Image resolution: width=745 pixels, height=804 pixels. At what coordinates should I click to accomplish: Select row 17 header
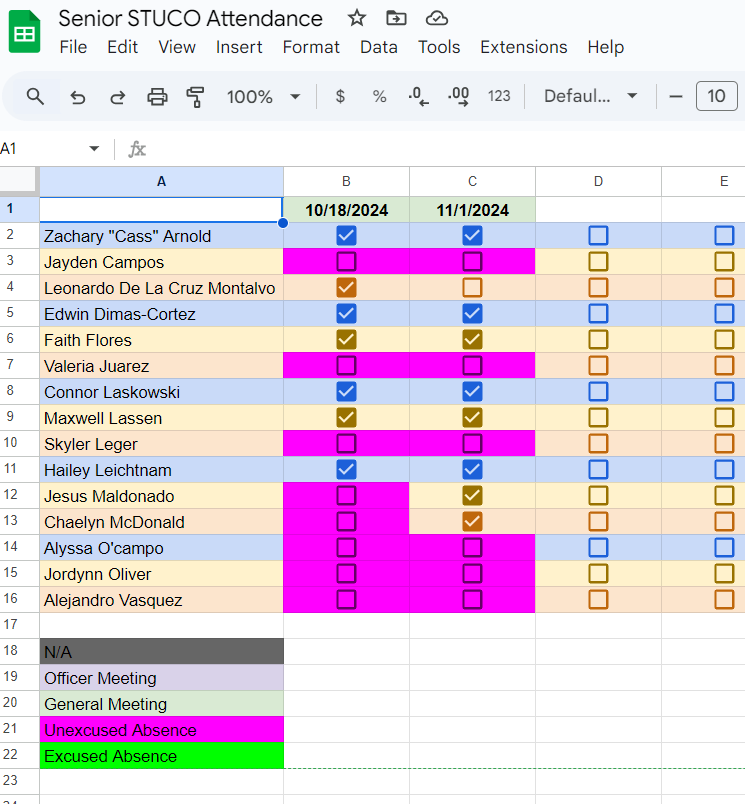19,625
